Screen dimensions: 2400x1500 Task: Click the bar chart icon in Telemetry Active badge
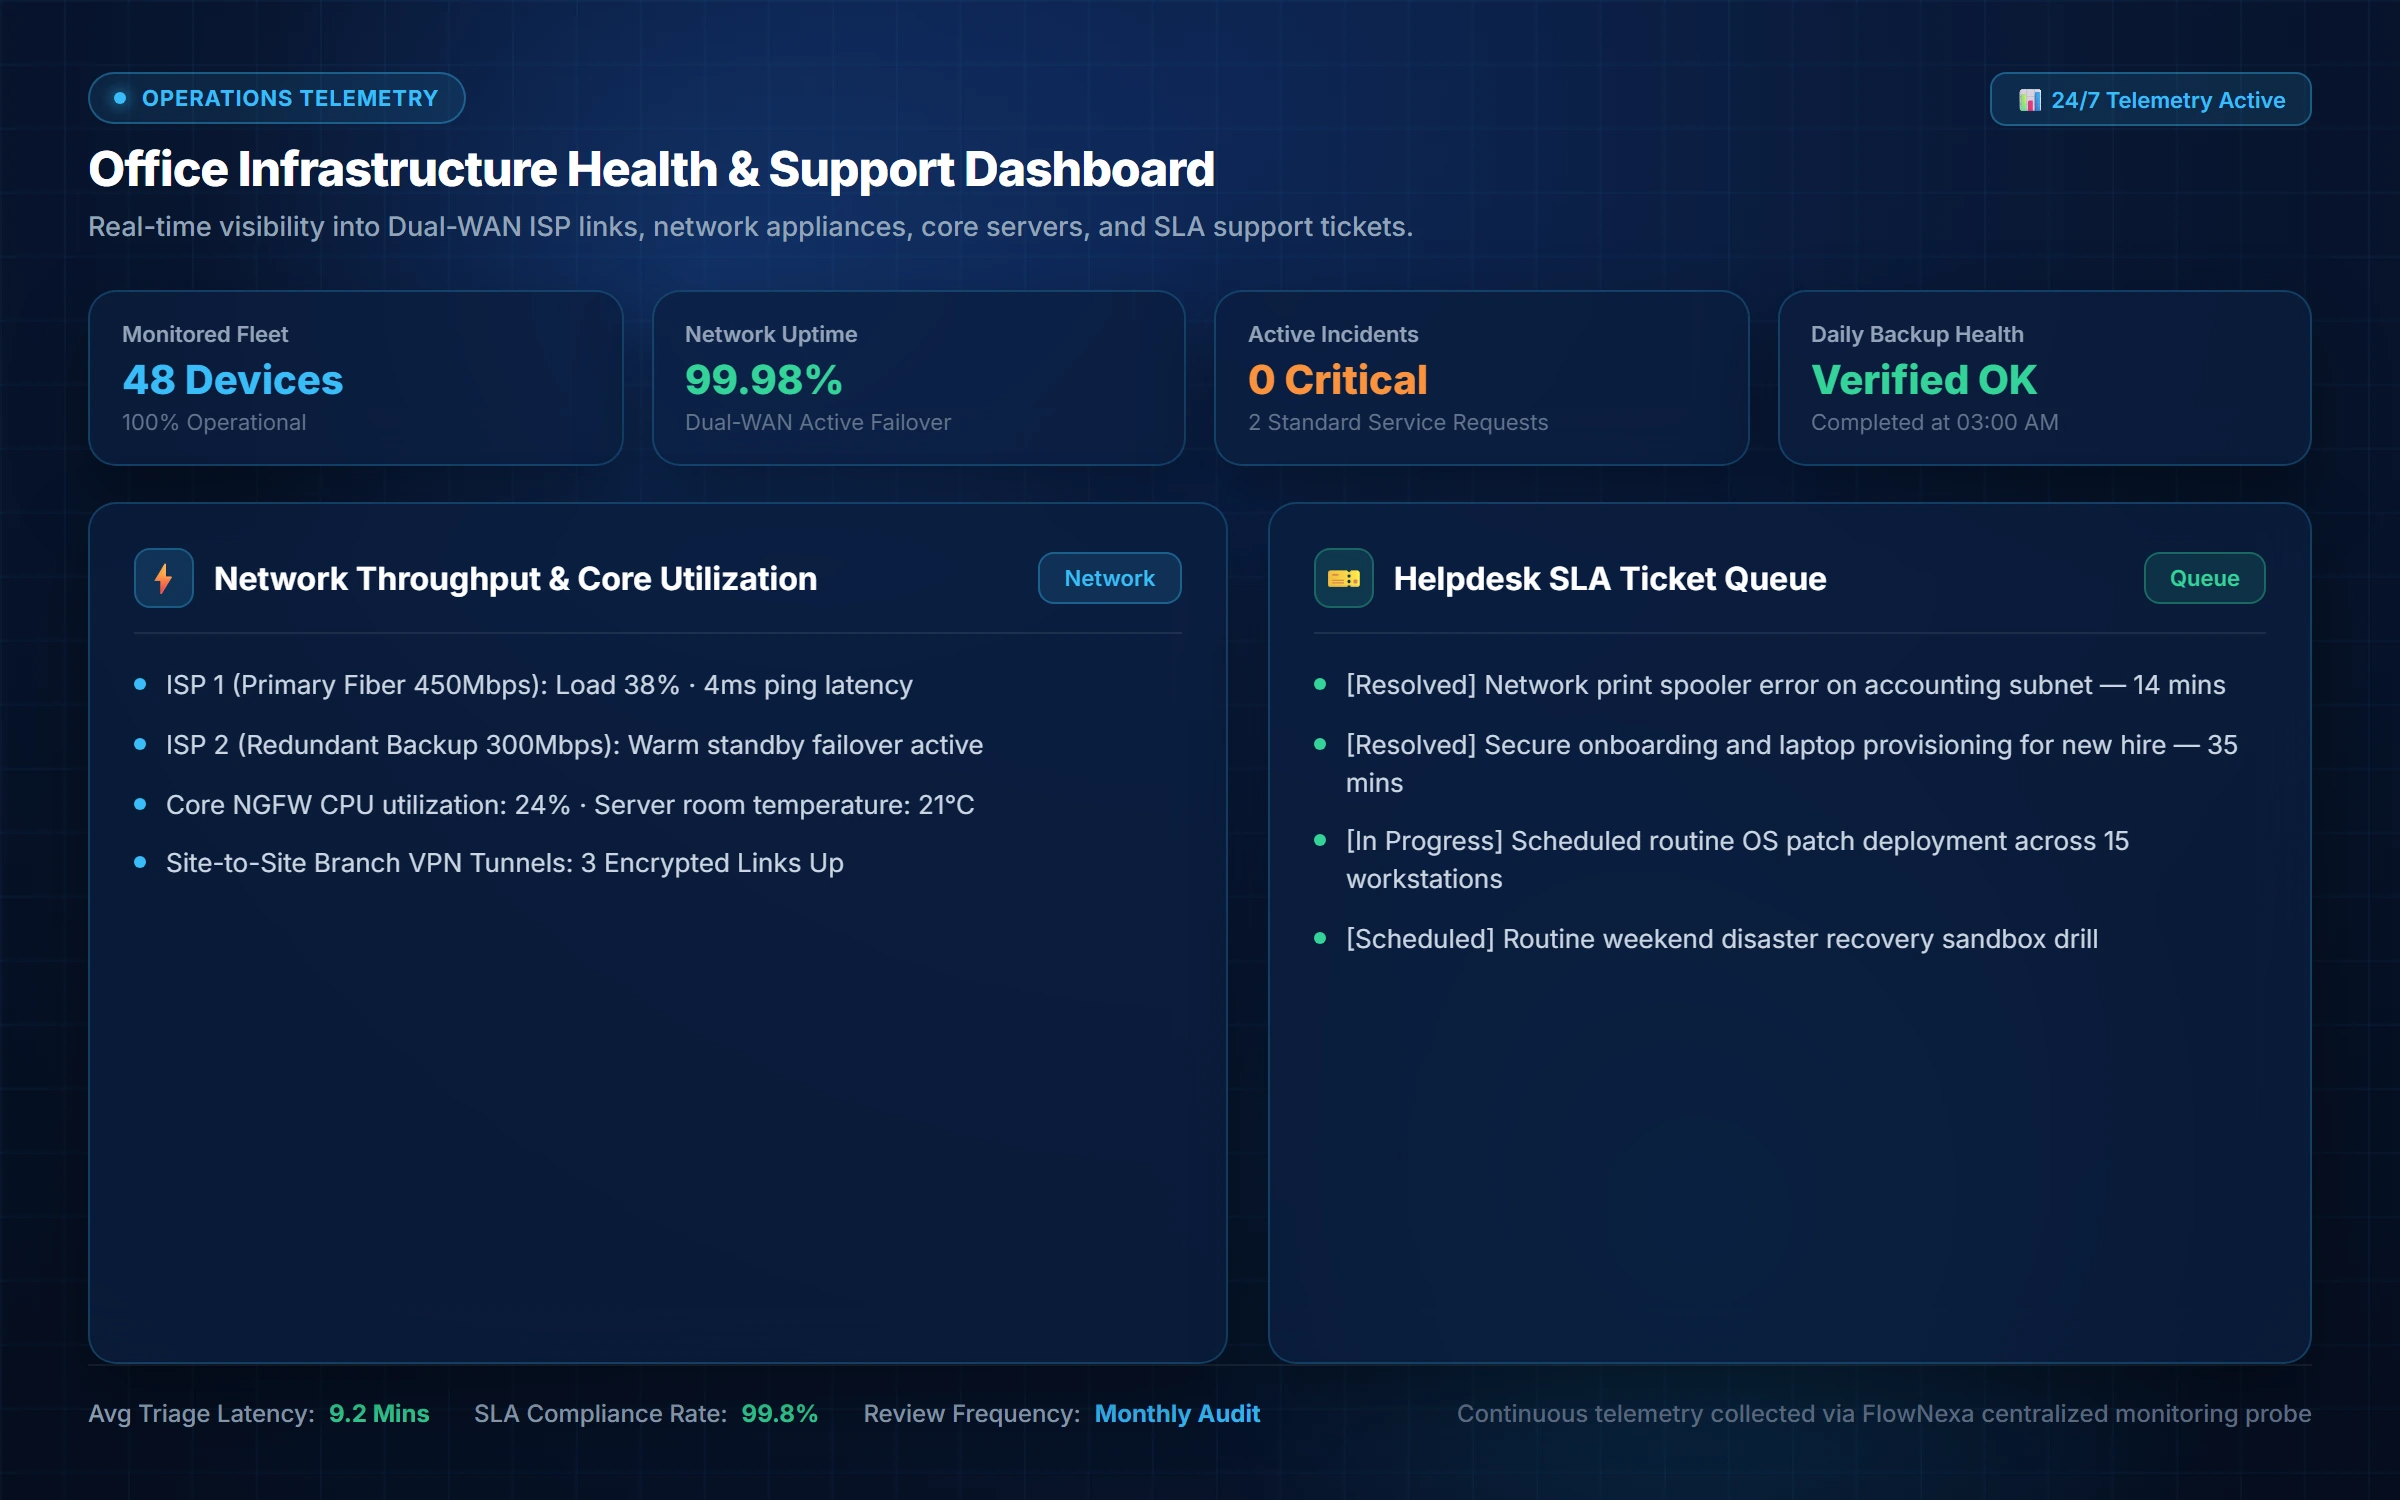click(2029, 100)
